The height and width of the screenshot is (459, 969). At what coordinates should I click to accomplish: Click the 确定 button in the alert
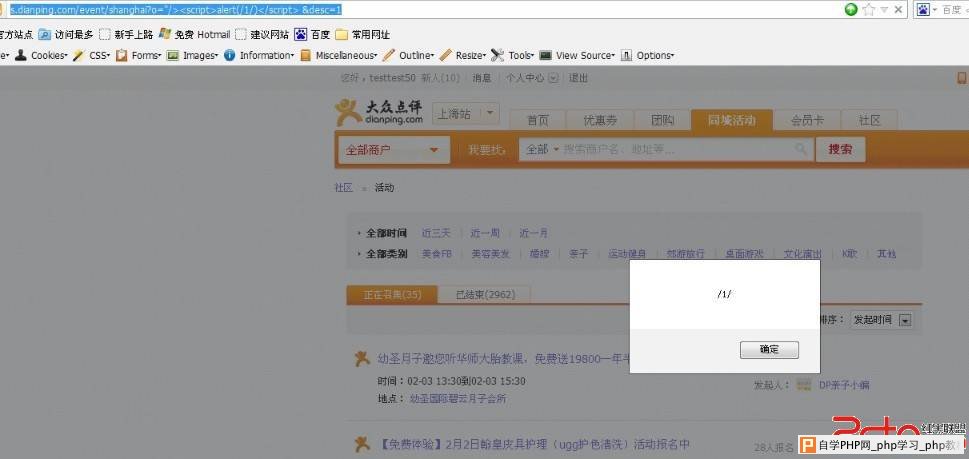769,350
